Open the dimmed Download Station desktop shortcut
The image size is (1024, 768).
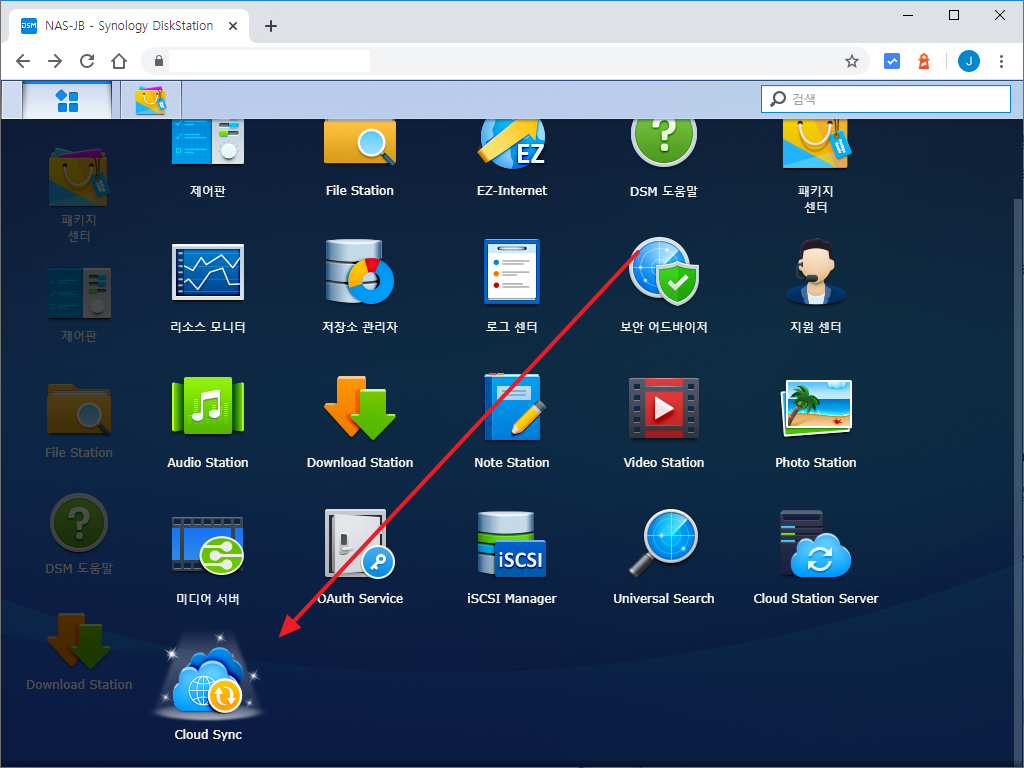79,641
